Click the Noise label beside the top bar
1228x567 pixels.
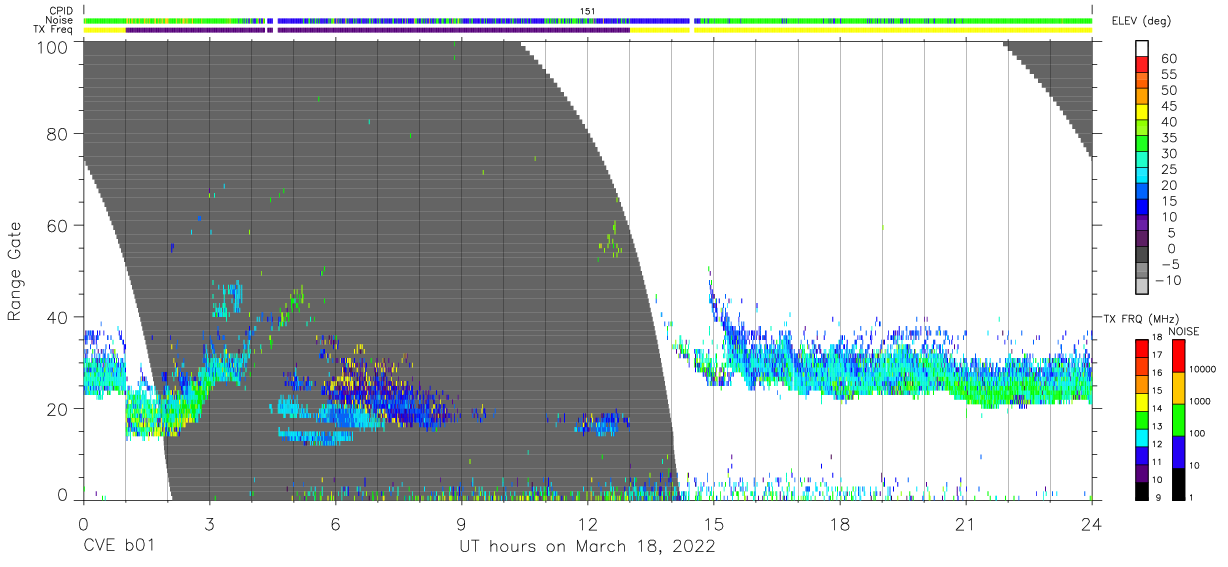[59, 20]
